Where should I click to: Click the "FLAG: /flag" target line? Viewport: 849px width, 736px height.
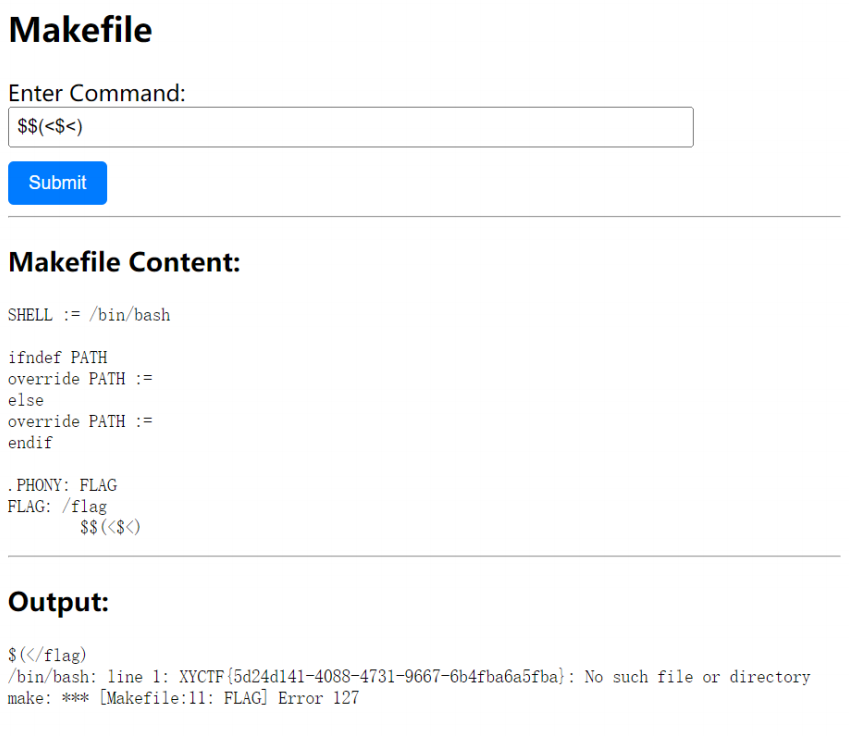click(x=57, y=506)
